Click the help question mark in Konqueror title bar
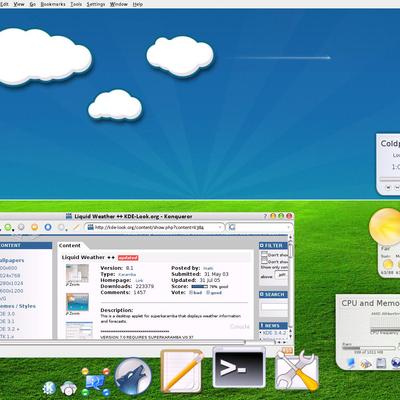Image resolution: width=400 pixels, height=400 pixels. click(266, 216)
